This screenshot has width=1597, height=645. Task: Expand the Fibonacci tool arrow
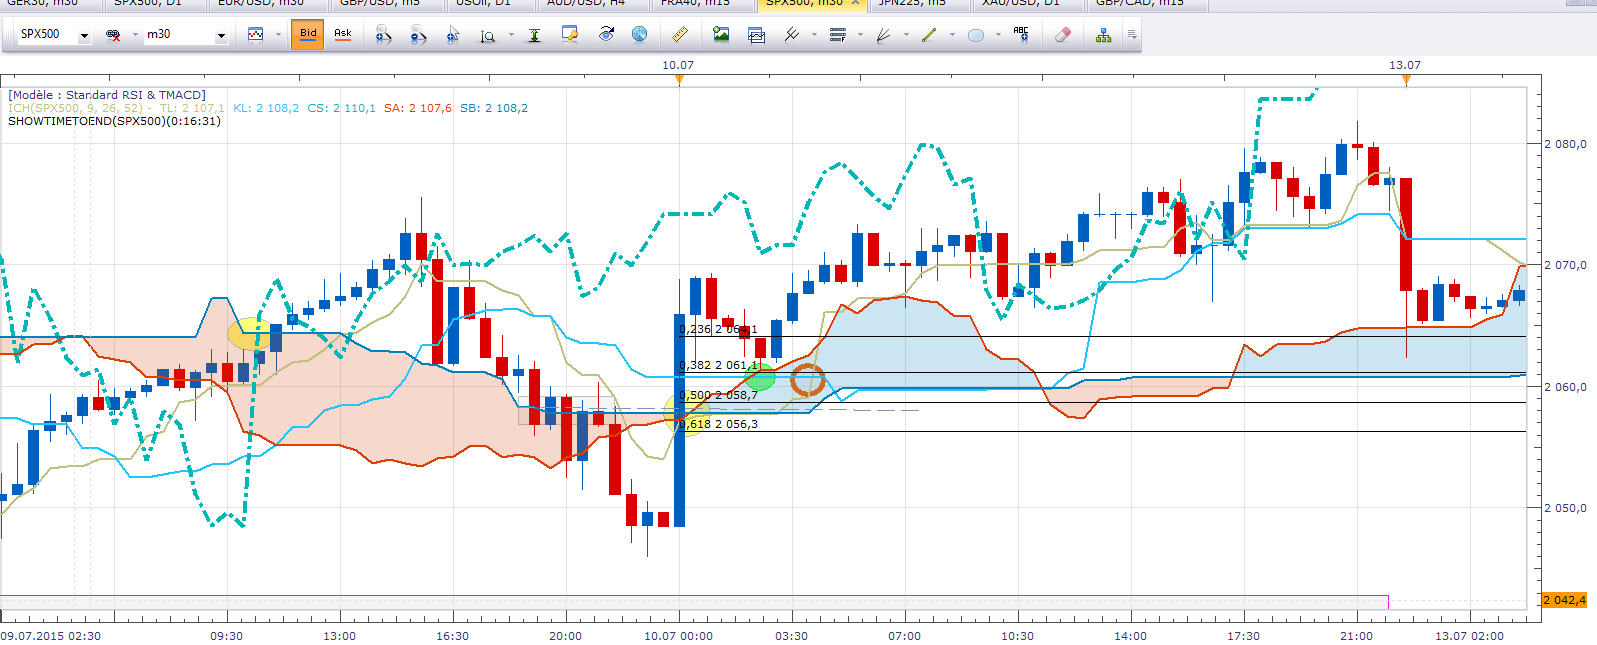tap(860, 35)
